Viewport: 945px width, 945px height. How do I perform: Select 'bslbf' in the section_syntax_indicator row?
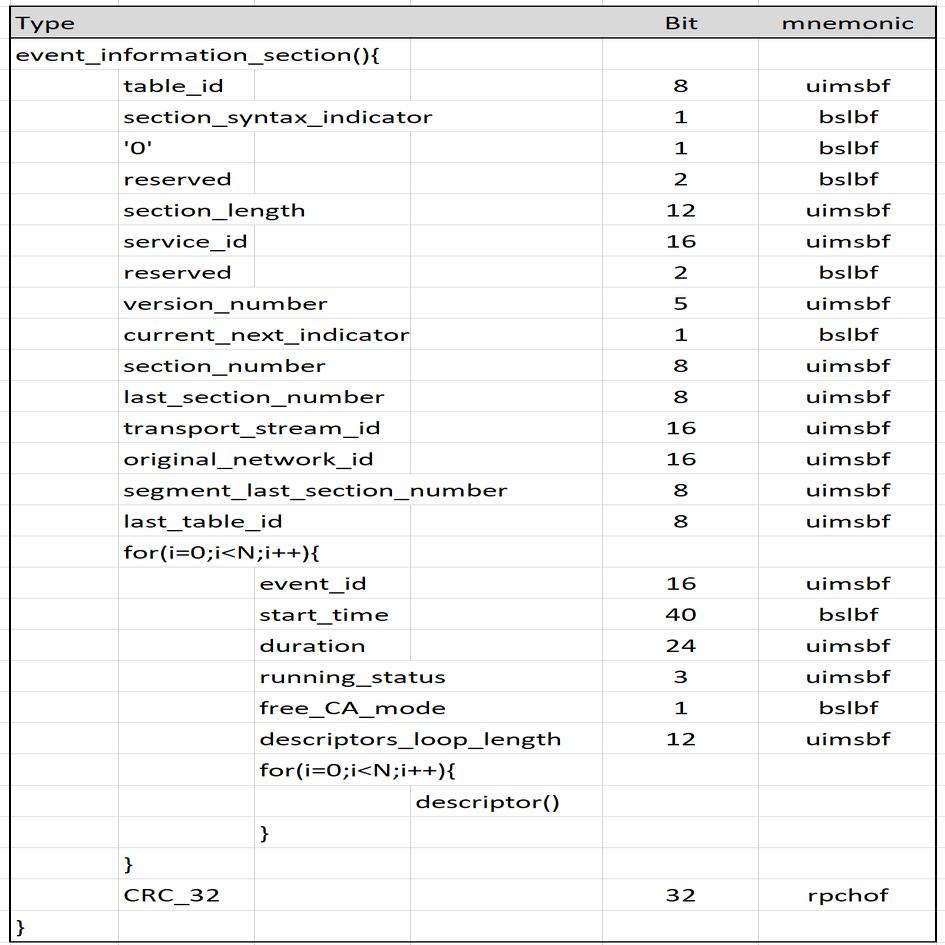(x=847, y=117)
